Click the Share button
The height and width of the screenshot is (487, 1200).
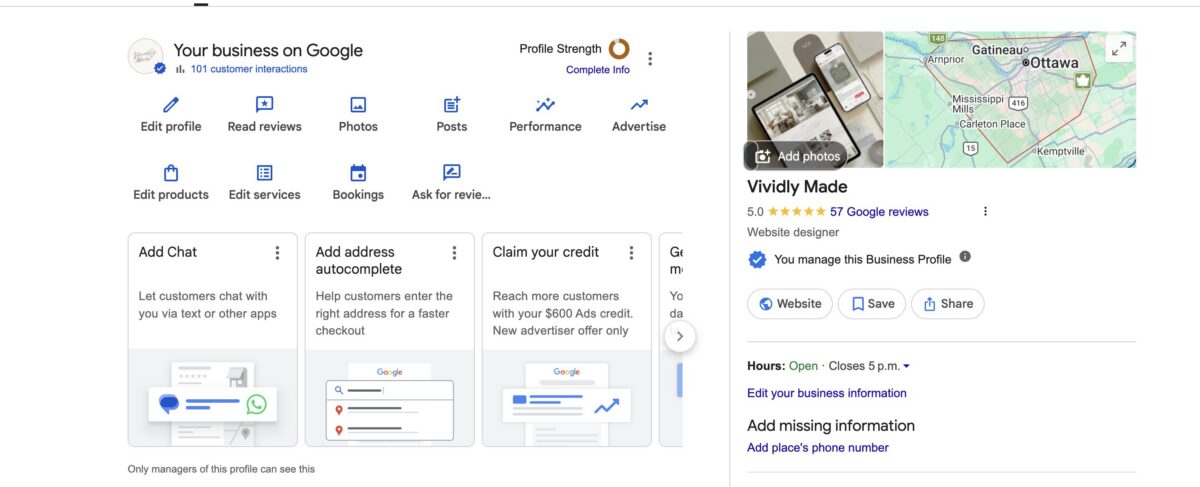click(948, 304)
